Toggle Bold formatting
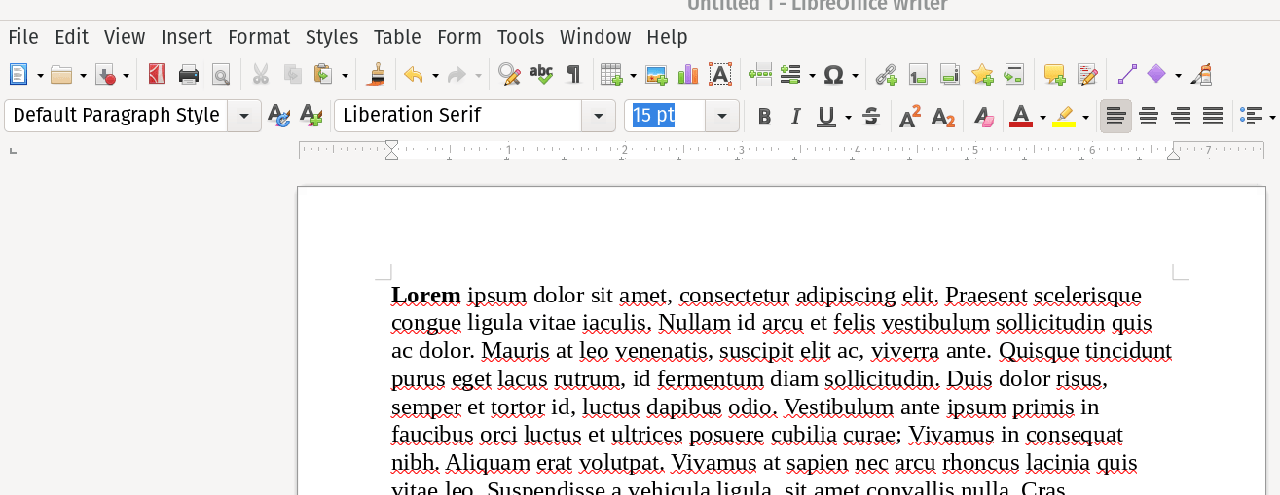 (x=764, y=117)
